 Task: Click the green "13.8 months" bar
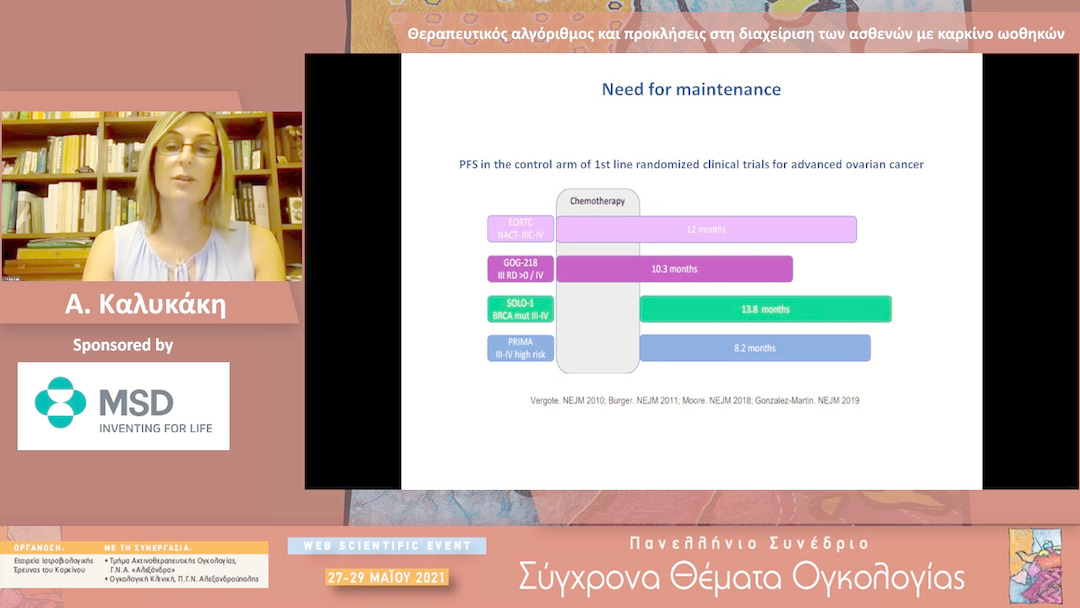point(765,309)
